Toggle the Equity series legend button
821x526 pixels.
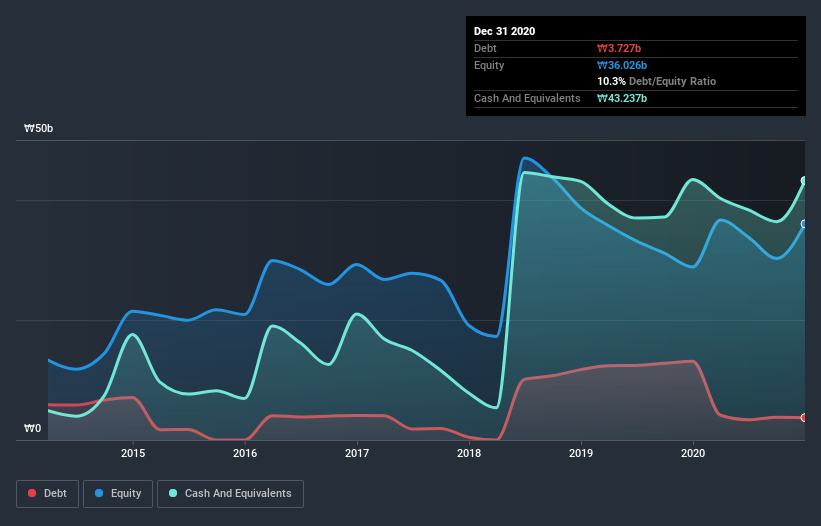118,494
